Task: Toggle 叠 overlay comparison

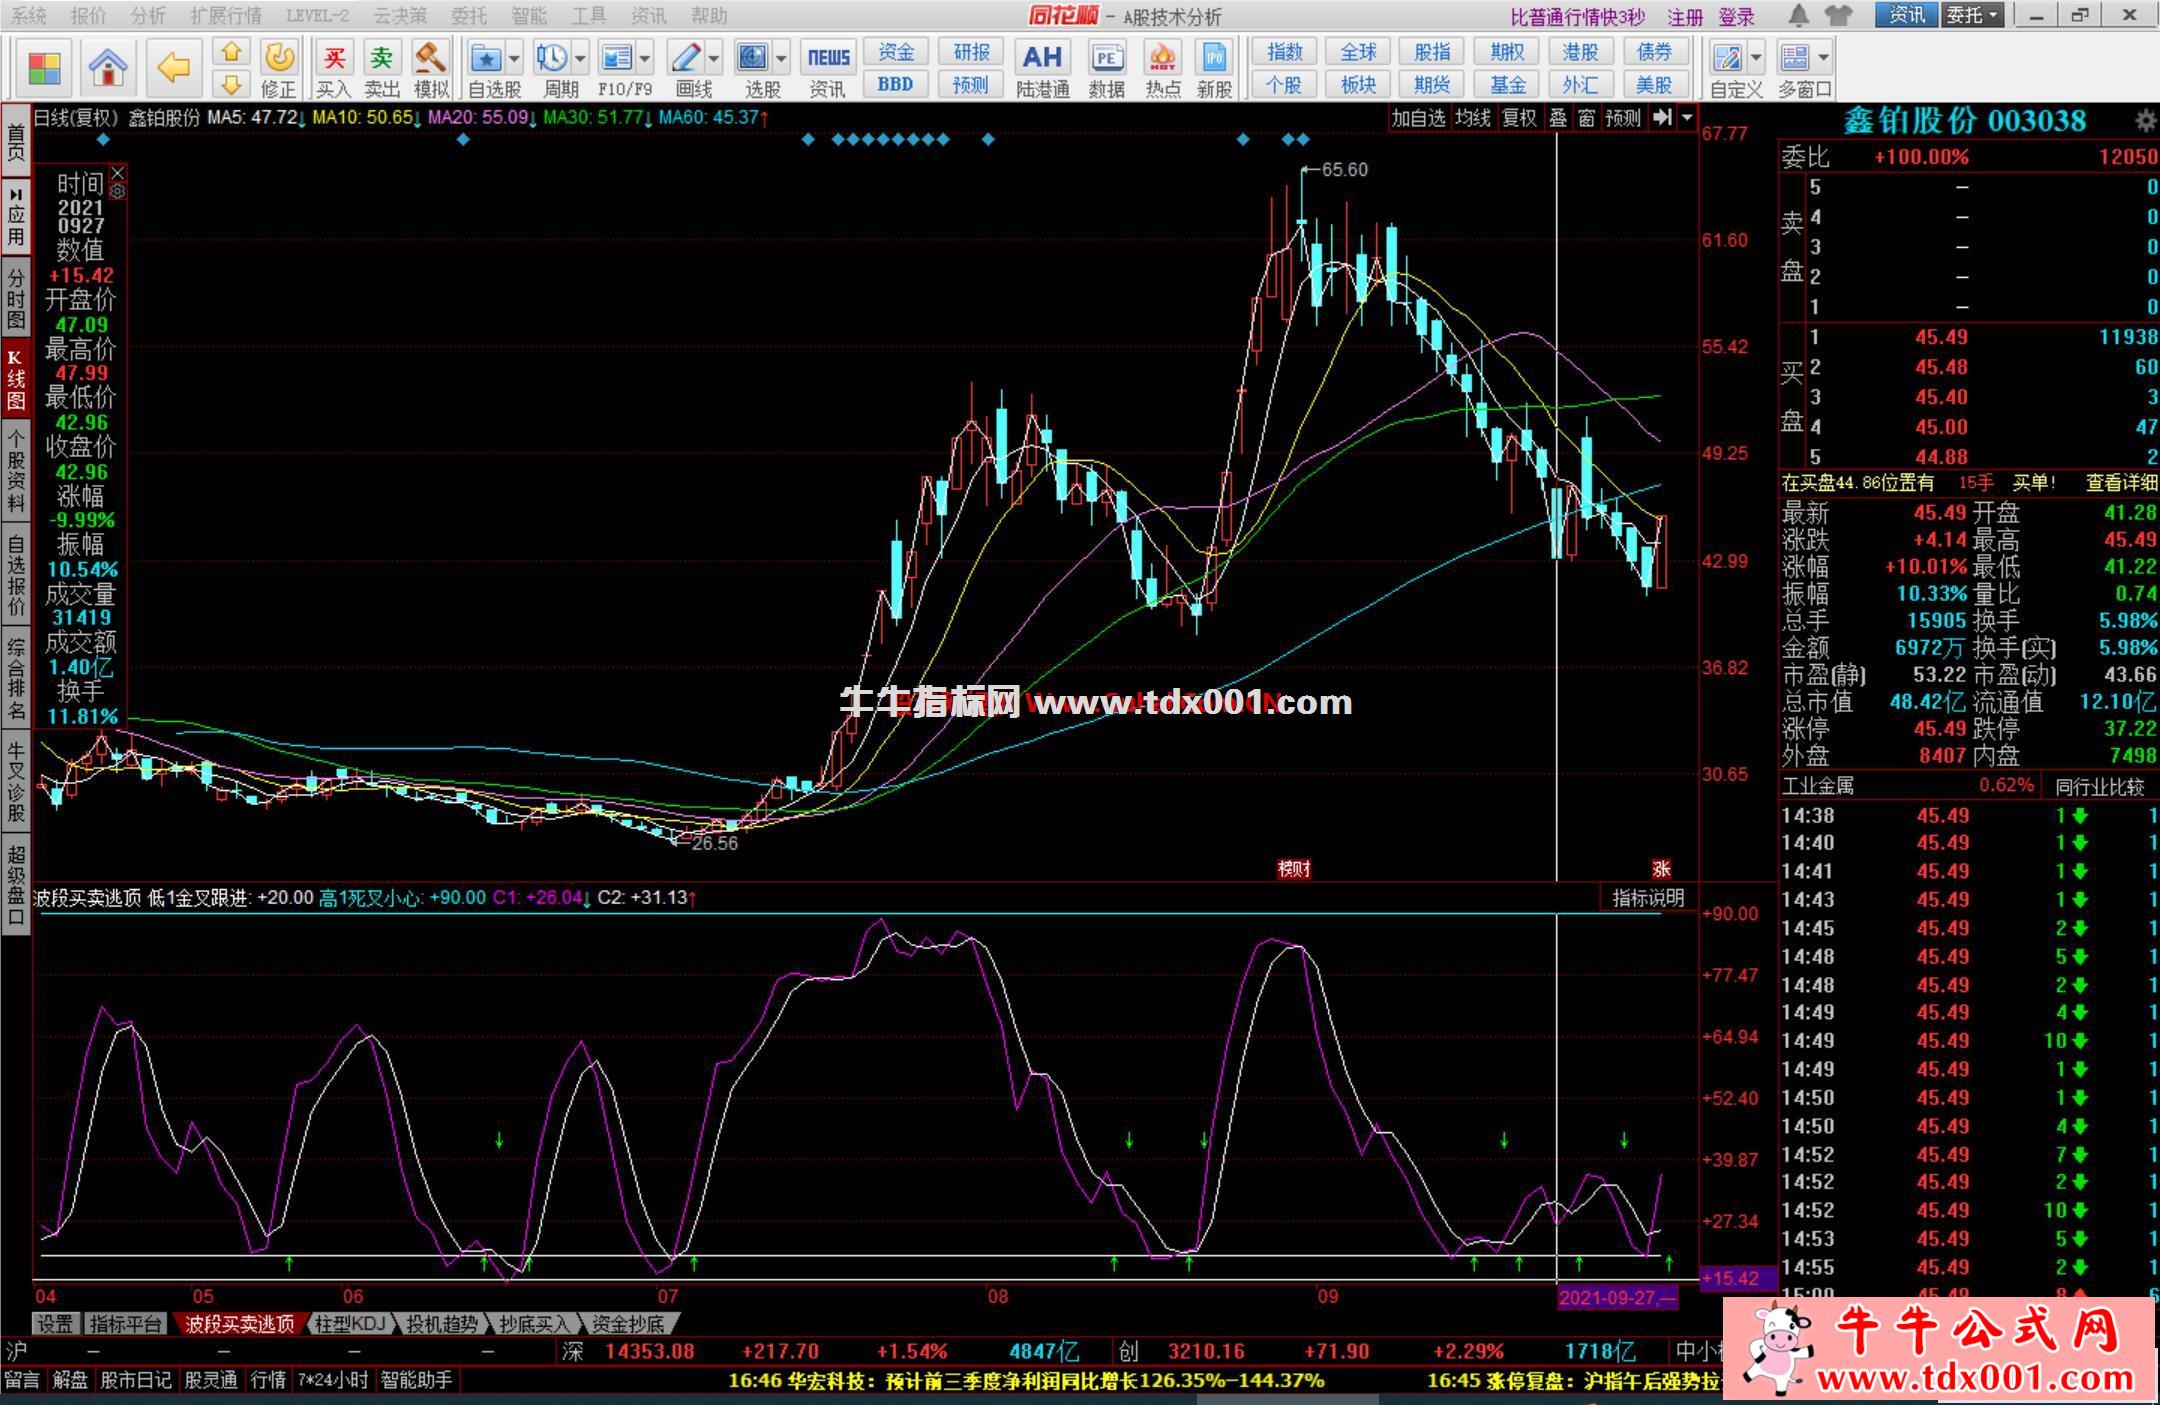Action: click(x=1559, y=118)
